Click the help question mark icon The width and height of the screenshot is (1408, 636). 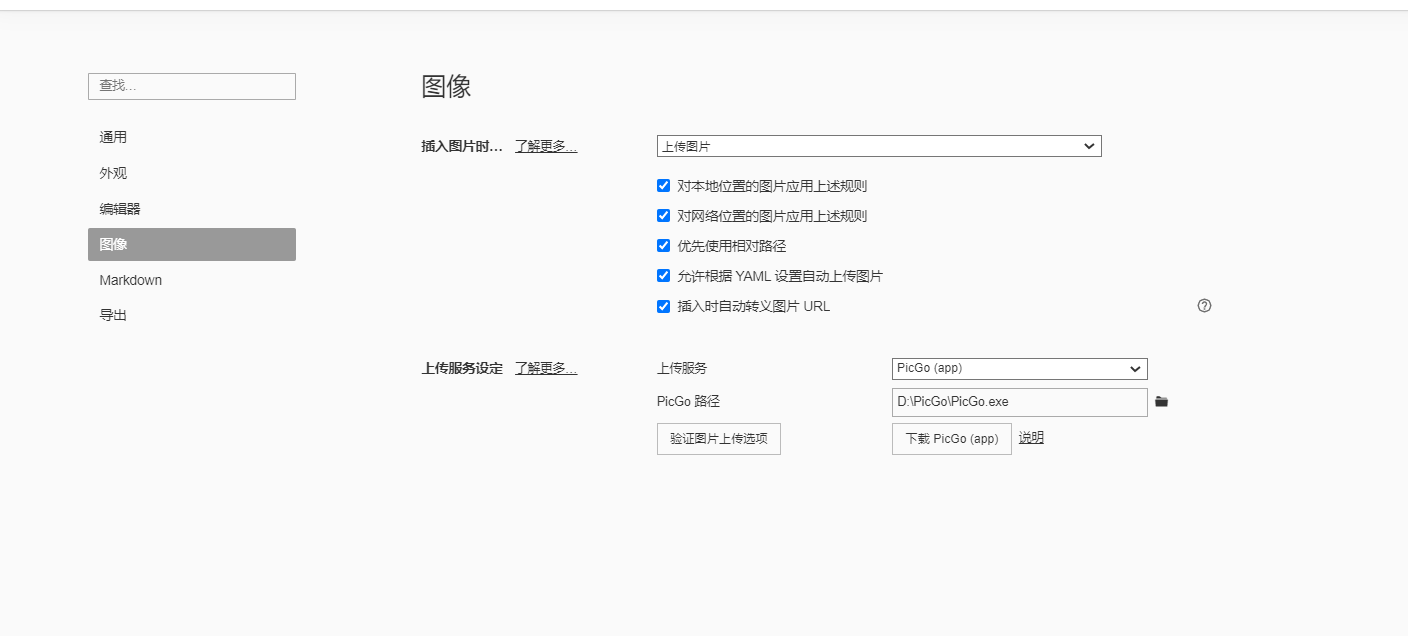pos(1204,306)
